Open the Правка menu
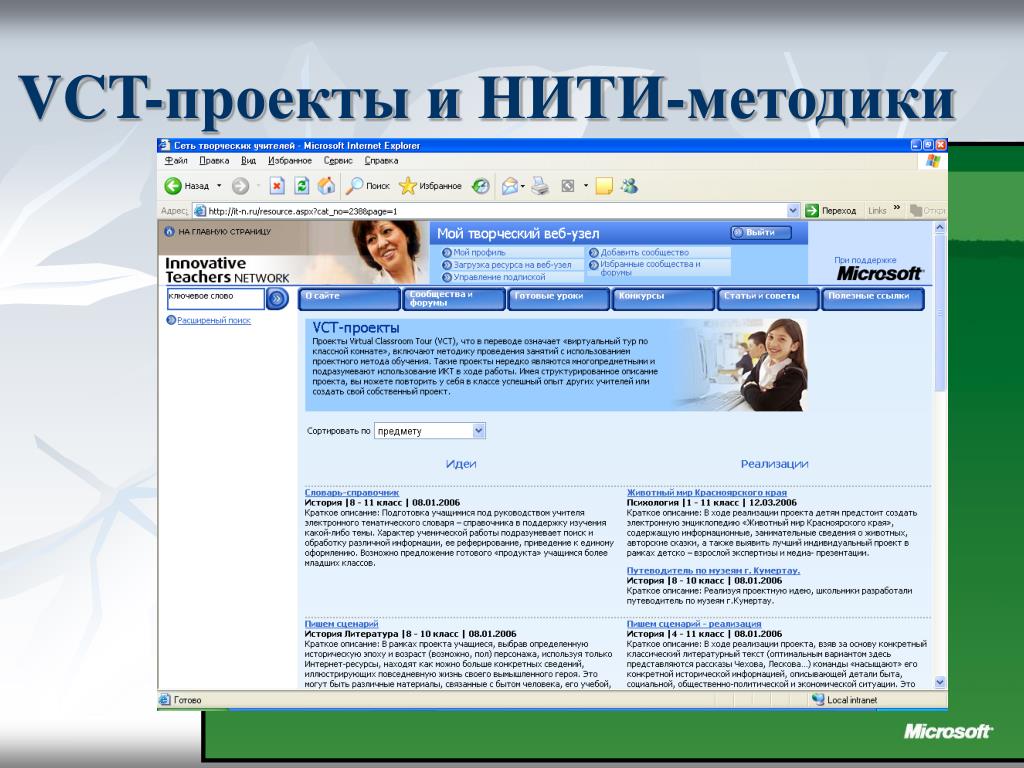This screenshot has width=1024, height=768. [214, 161]
